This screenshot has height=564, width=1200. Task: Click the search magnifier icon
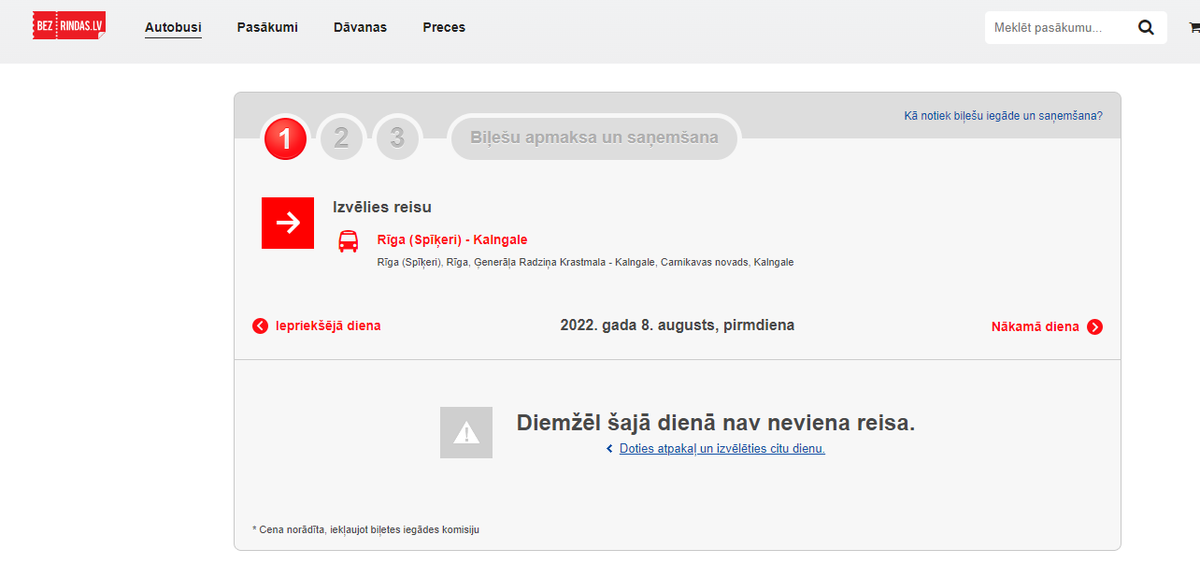[x=1146, y=28]
